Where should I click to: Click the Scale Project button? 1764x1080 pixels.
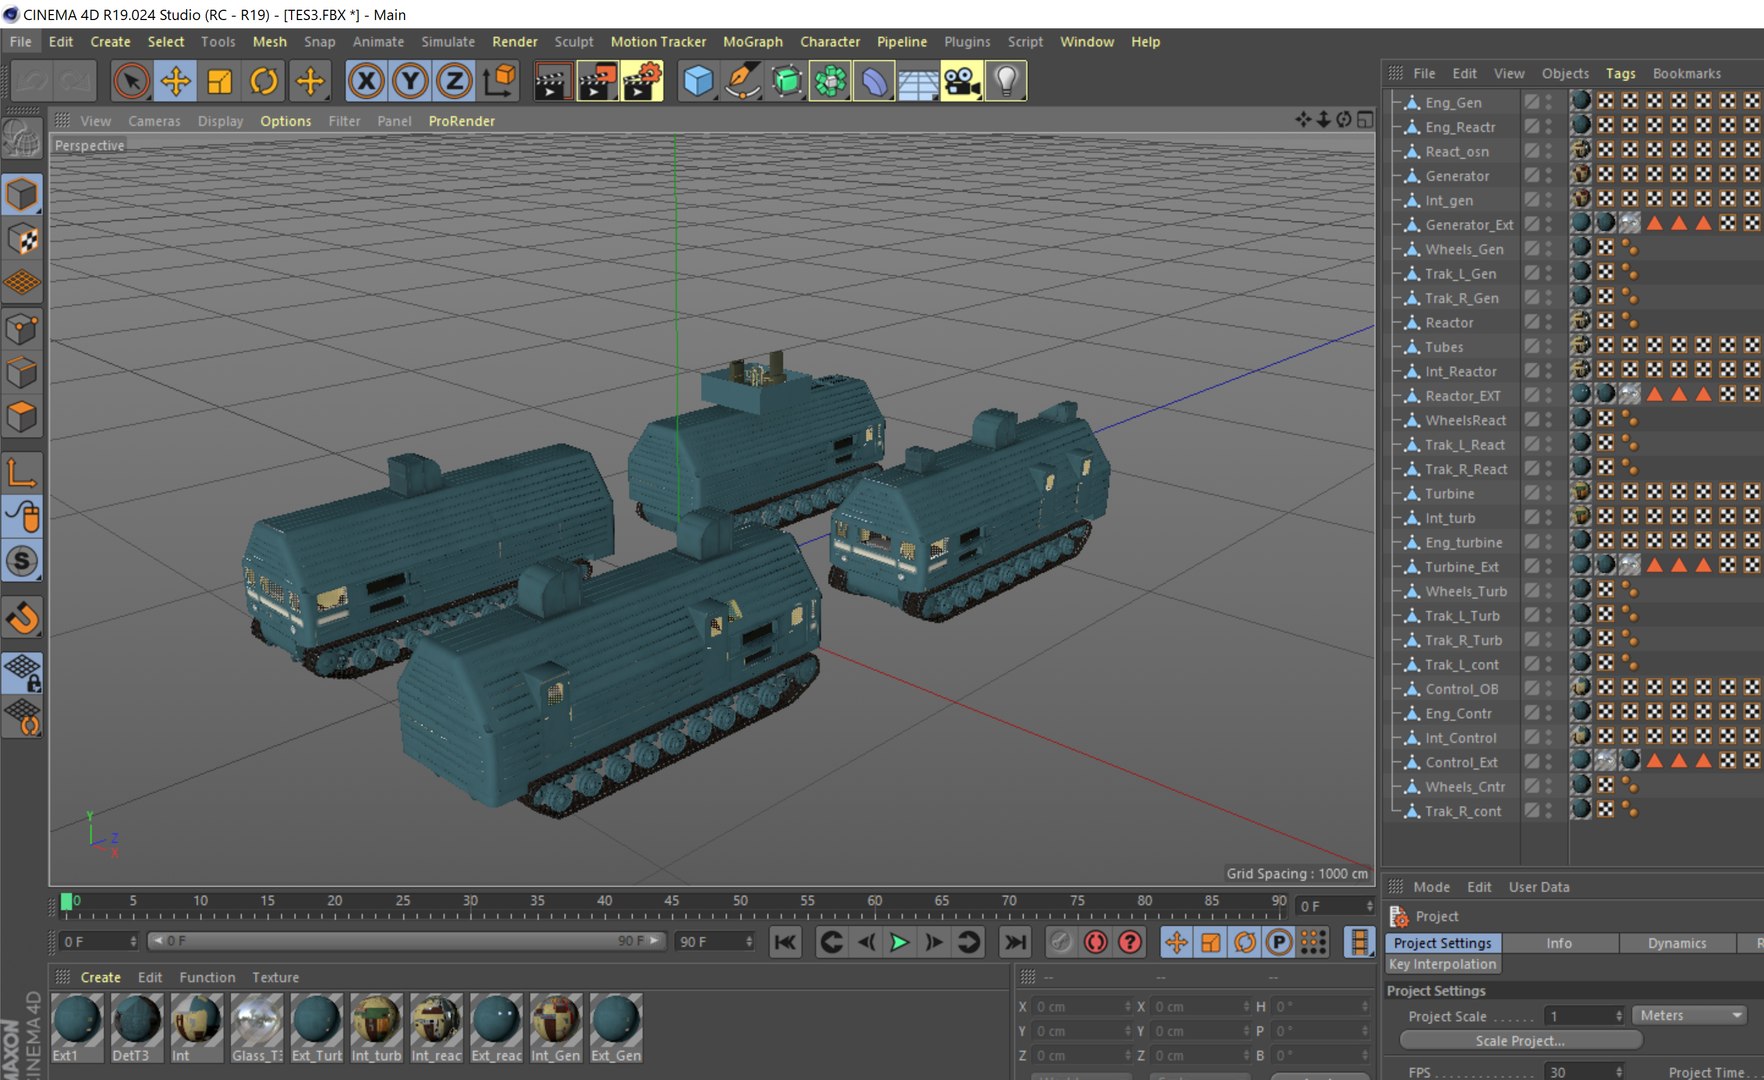[1520, 1041]
